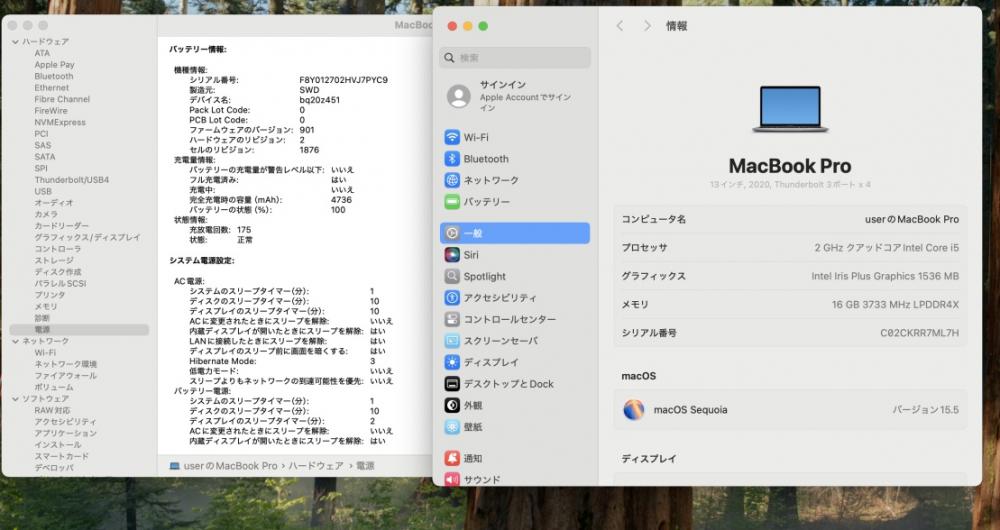Click the 検索 search field
This screenshot has width=1000, height=530.
[x=515, y=57]
